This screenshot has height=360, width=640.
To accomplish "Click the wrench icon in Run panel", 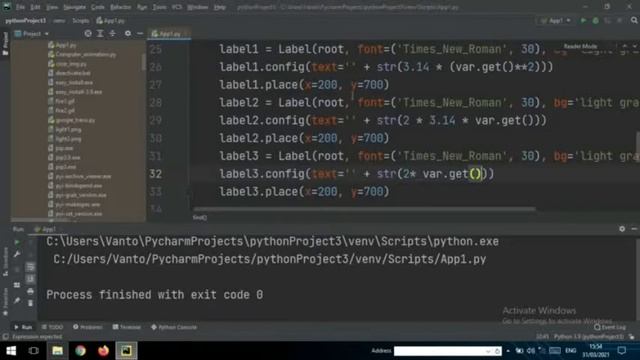I will [x=17, y=254].
